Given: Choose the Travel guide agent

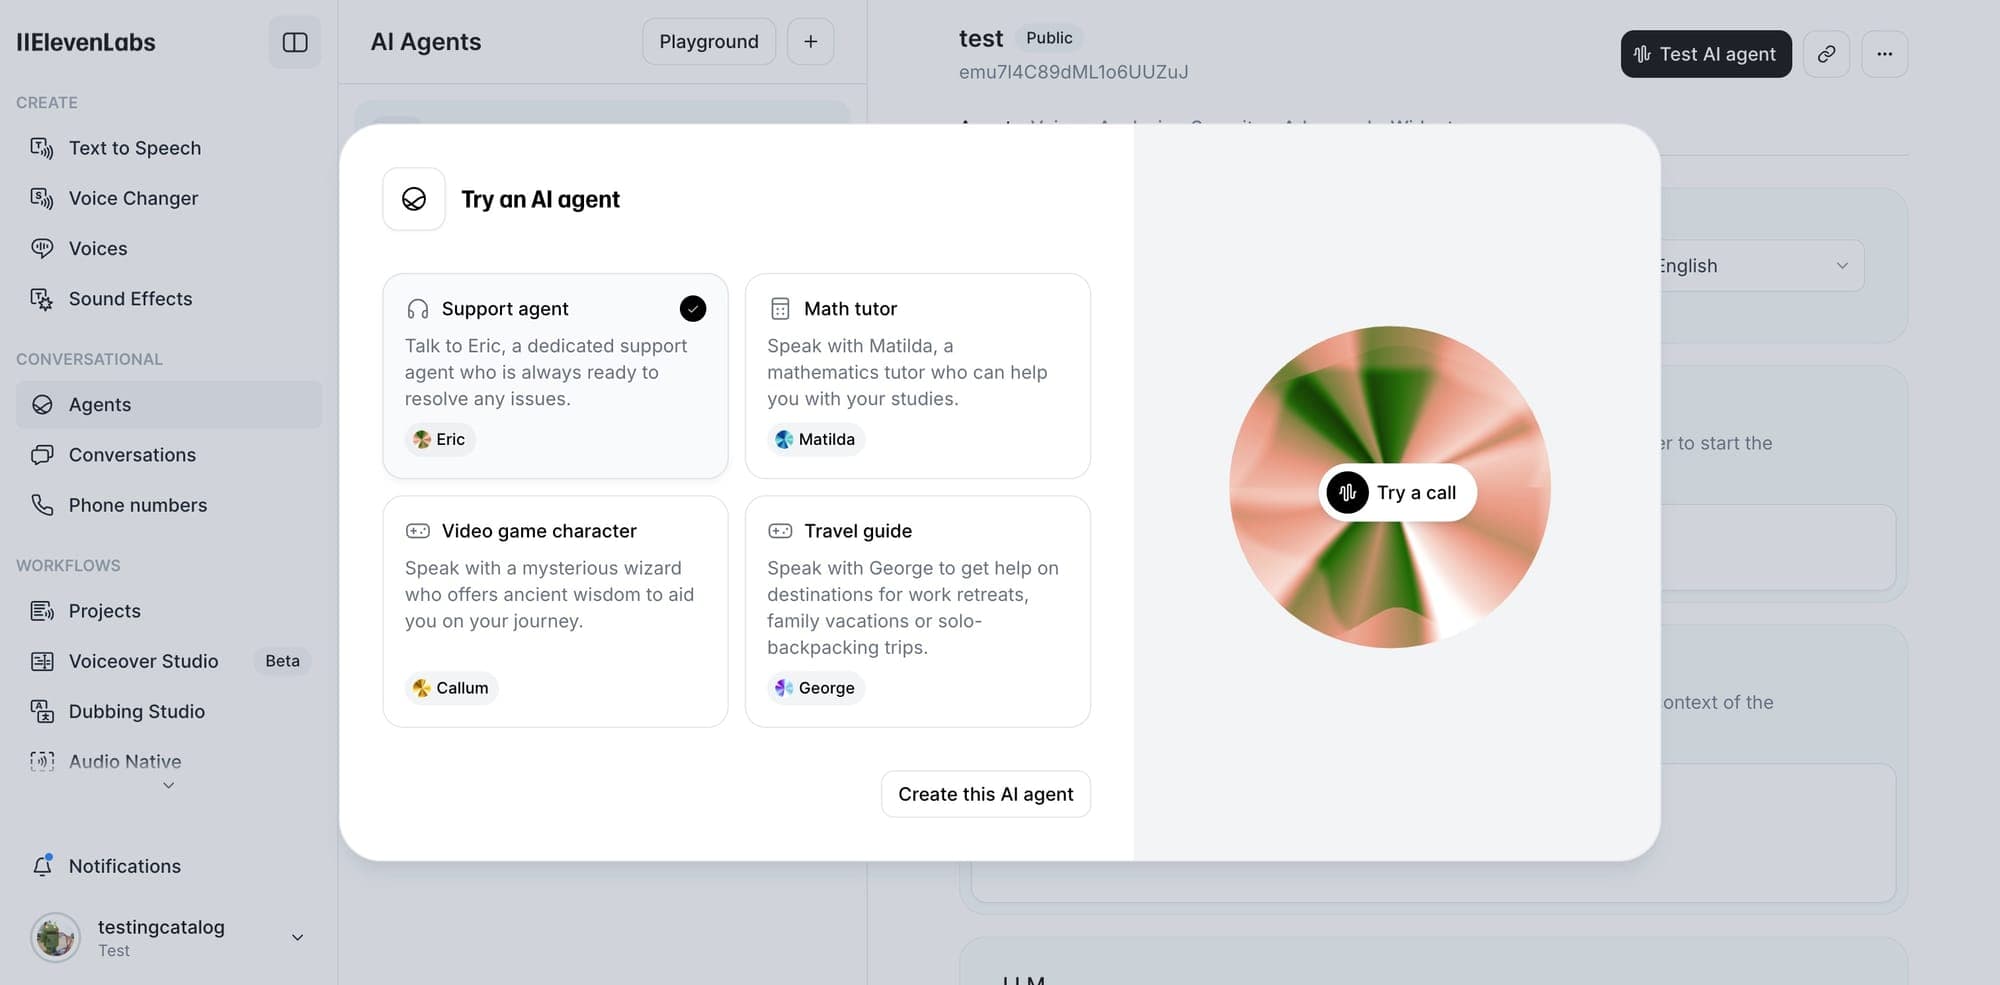Looking at the screenshot, I should point(917,610).
